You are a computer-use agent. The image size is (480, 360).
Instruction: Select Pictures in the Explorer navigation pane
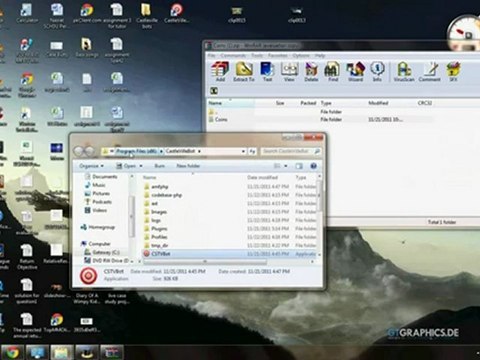(101, 193)
